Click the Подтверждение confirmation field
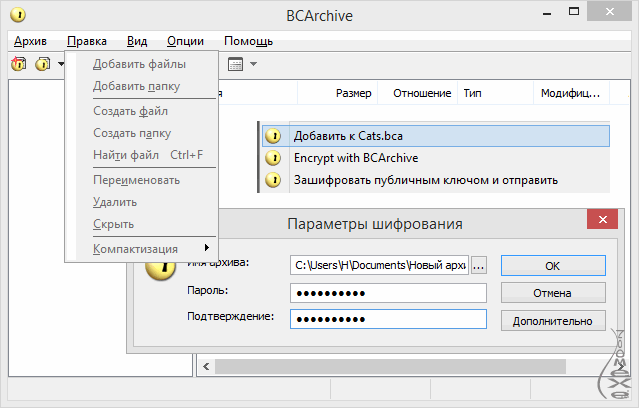Viewport: 639px width, 408px height. tap(388, 319)
